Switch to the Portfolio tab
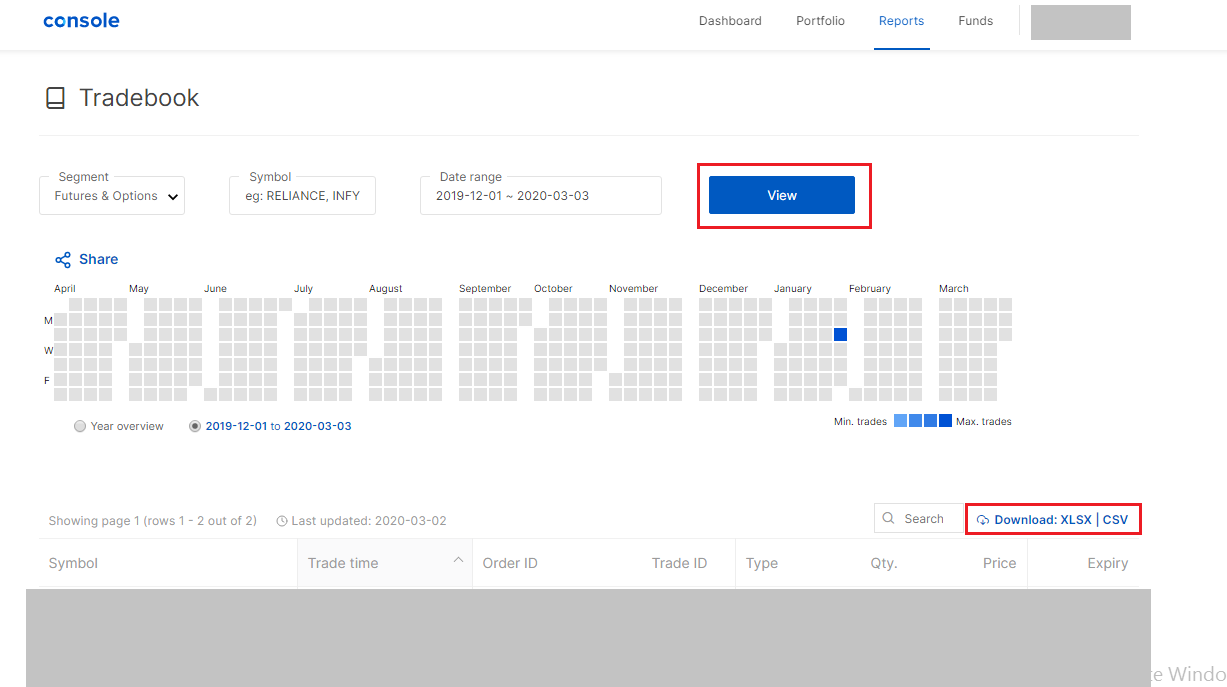The height and width of the screenshot is (687, 1227). click(820, 20)
